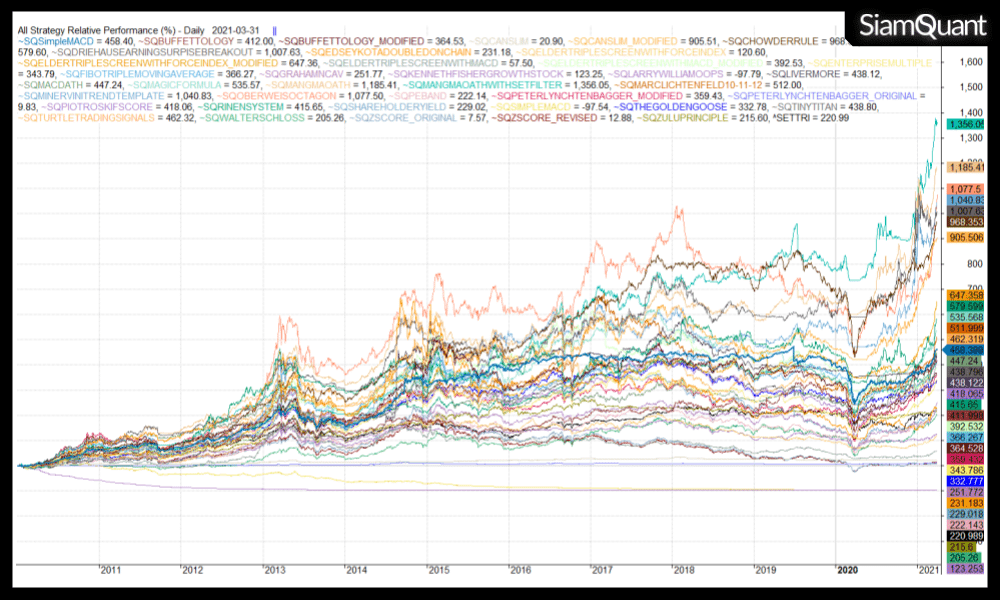Click the 1,600 label on the price axis

point(943,62)
